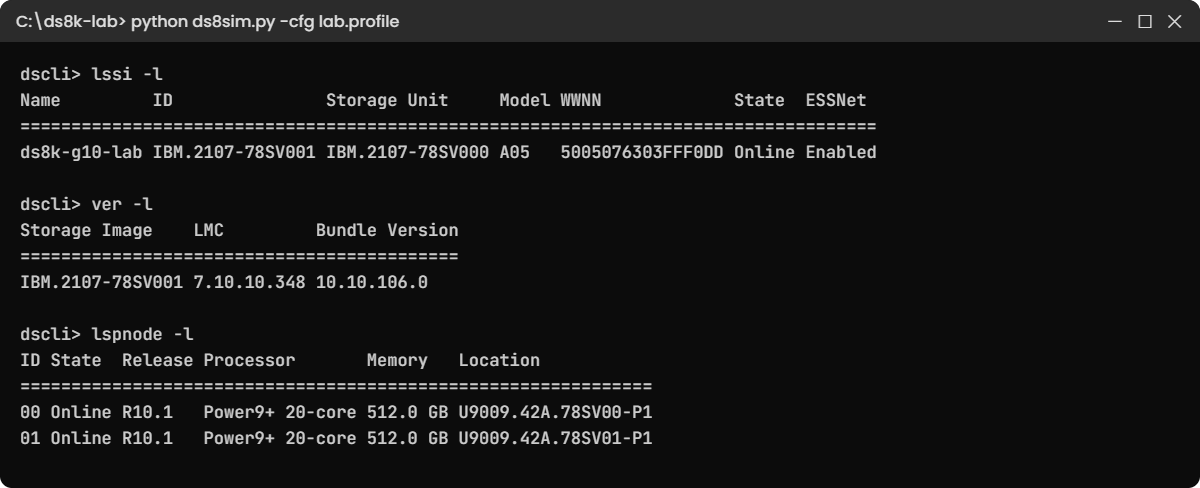
Task: Click node ID 01
Action: click(x=30, y=438)
